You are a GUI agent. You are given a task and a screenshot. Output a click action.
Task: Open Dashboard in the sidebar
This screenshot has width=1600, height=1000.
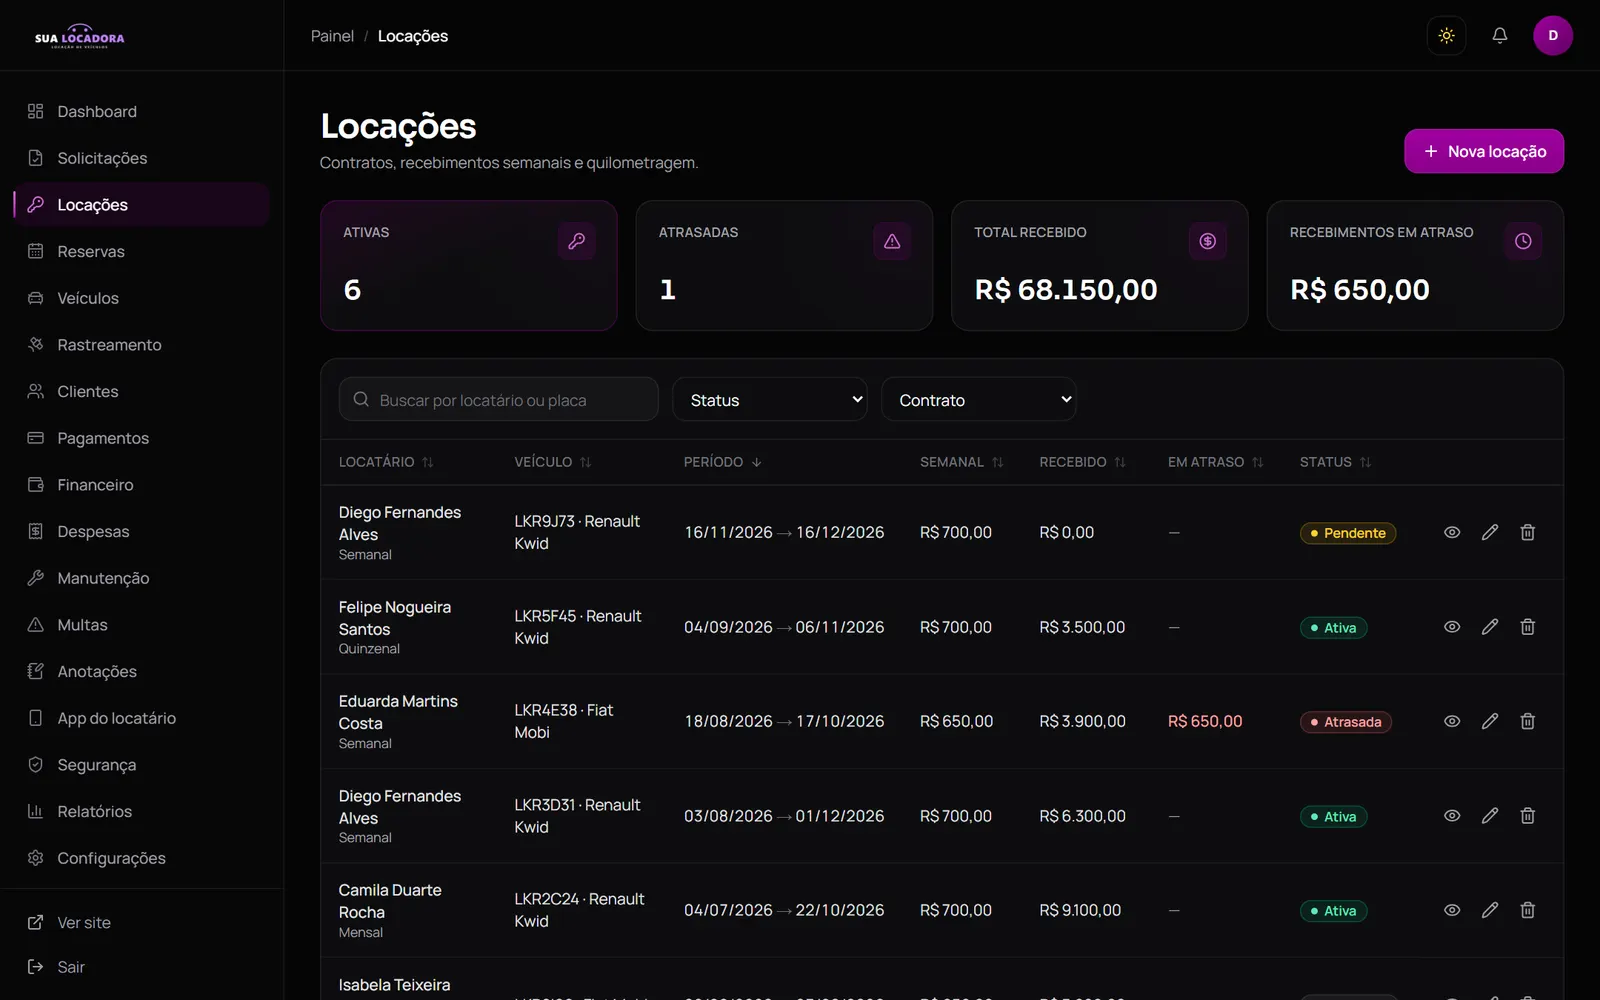coord(142,112)
